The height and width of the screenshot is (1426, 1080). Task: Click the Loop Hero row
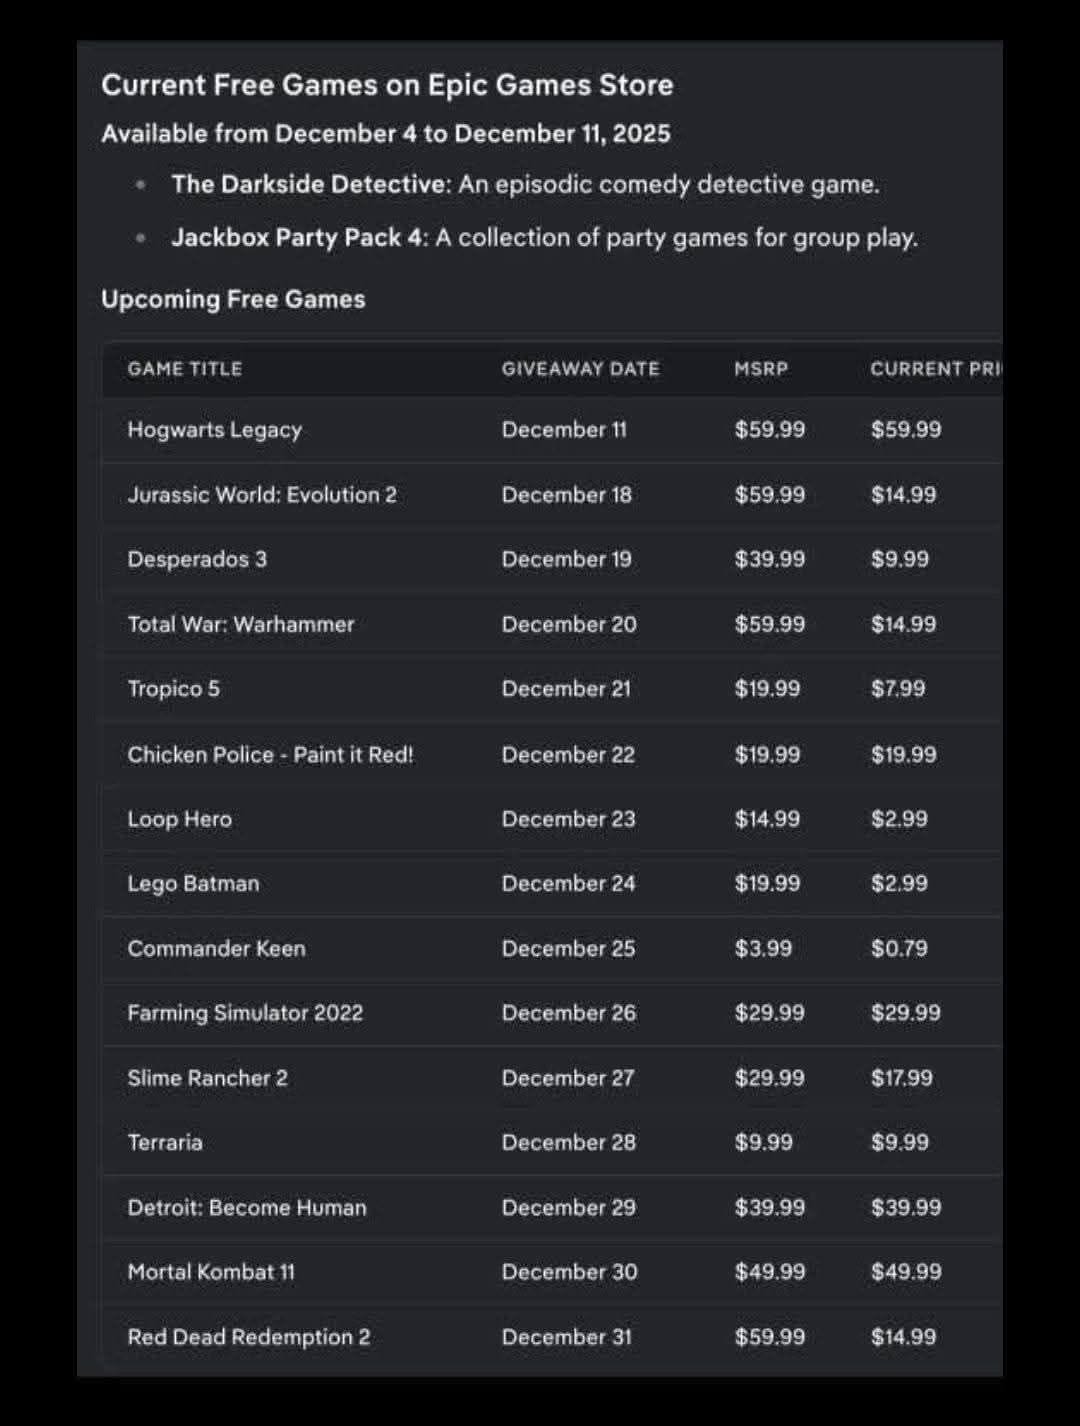coord(179,819)
